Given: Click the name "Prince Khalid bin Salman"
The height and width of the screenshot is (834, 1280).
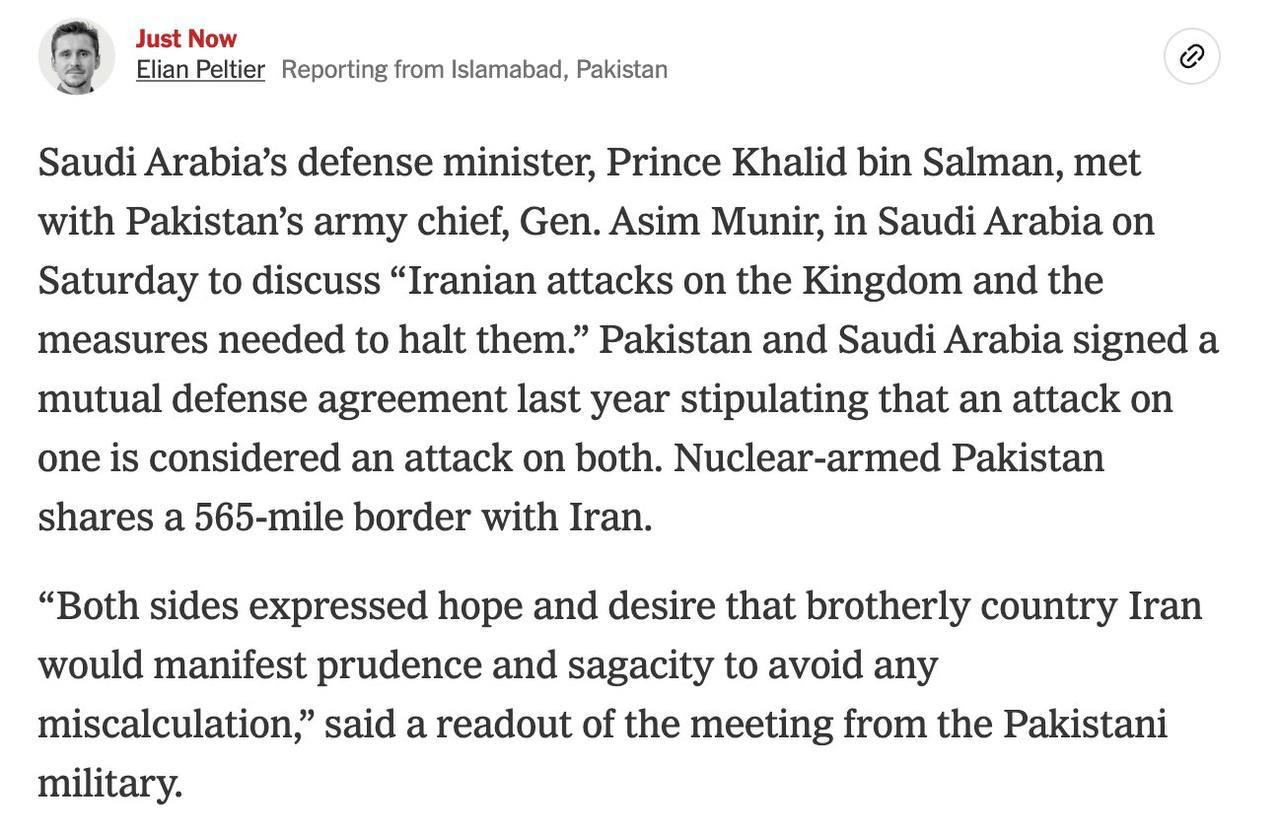Looking at the screenshot, I should 834,163.
